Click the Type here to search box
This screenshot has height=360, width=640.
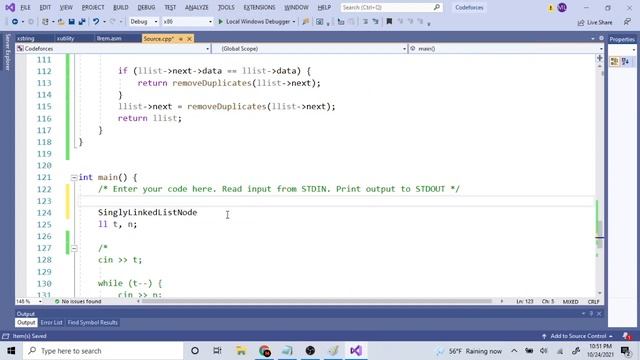(103, 351)
